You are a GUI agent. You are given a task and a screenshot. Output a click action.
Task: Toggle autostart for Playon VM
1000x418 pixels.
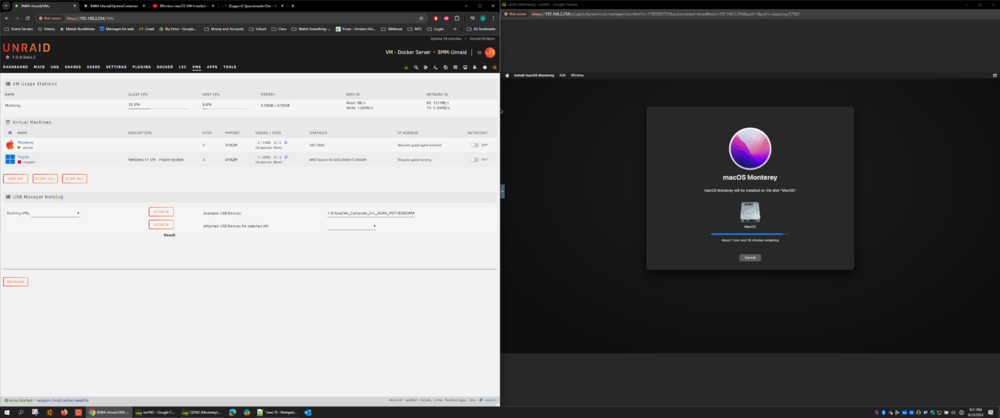pos(474,160)
